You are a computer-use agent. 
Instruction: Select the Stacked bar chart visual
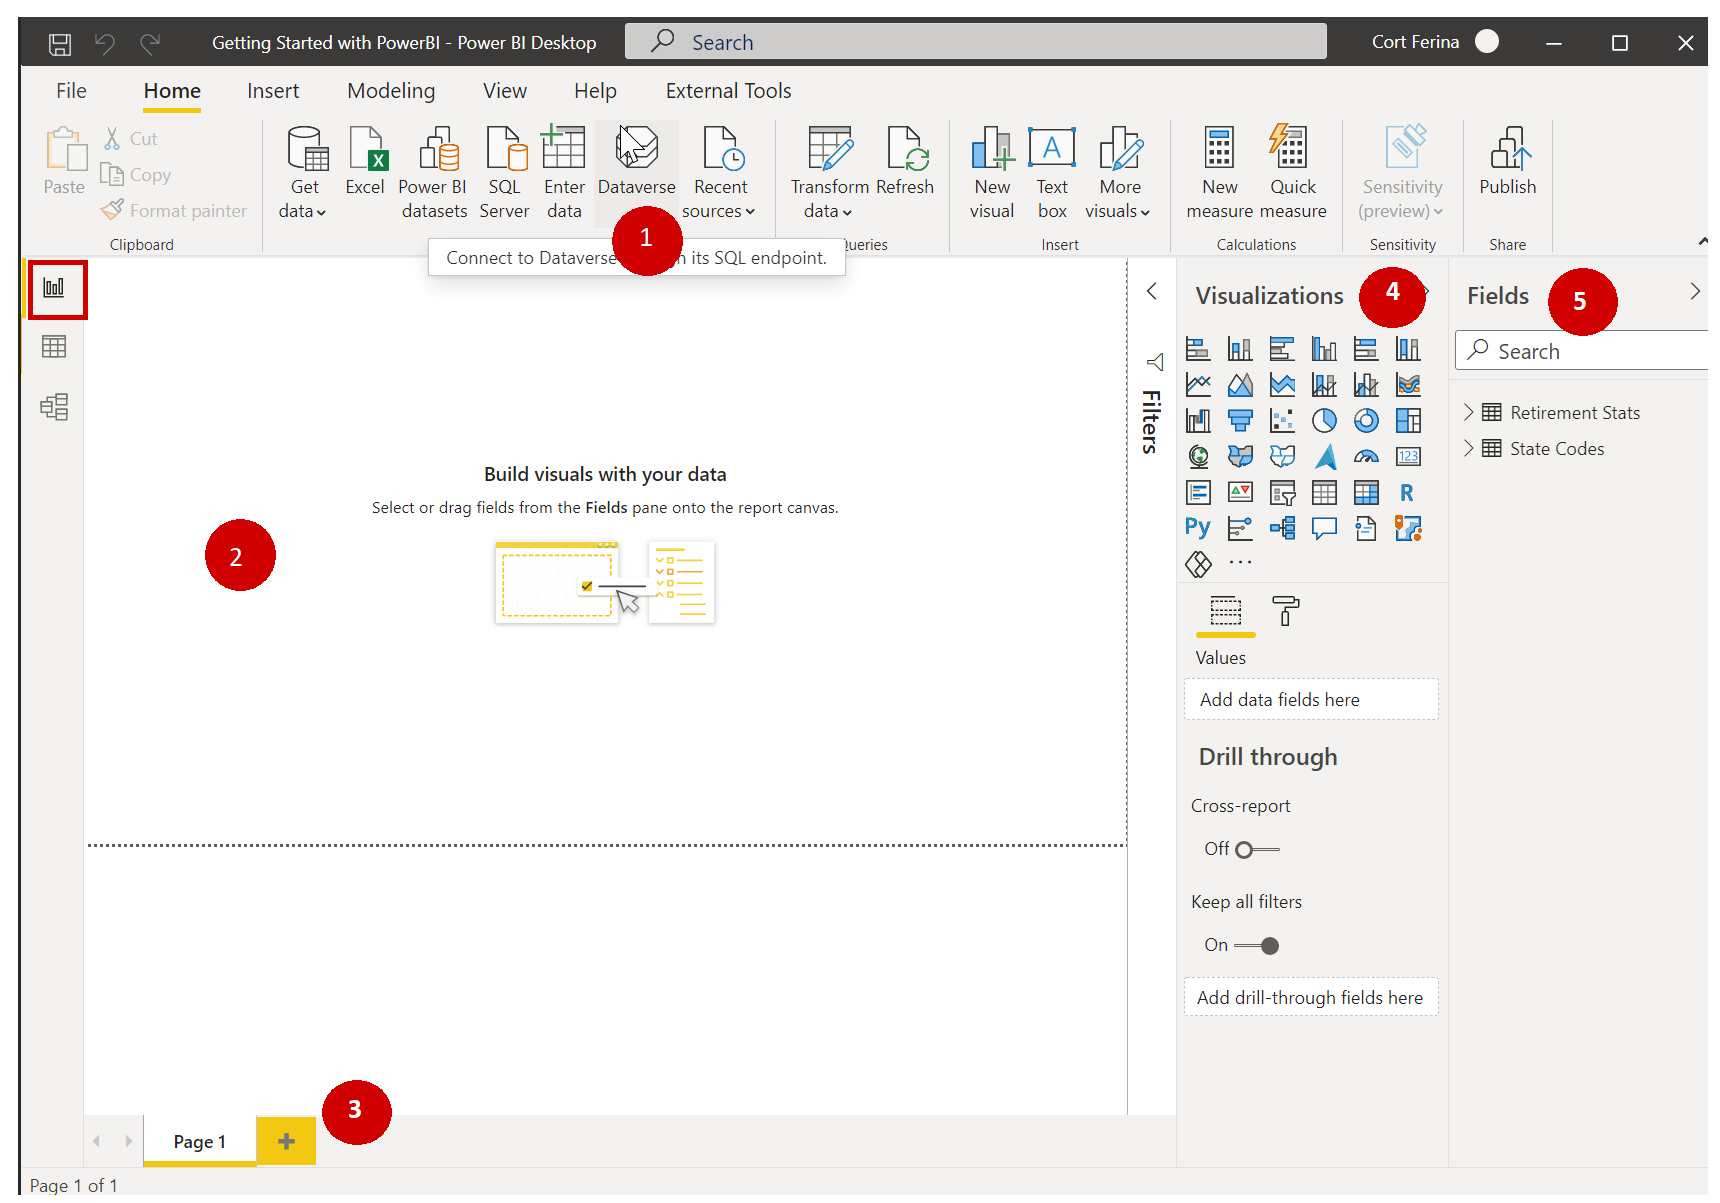click(1198, 349)
